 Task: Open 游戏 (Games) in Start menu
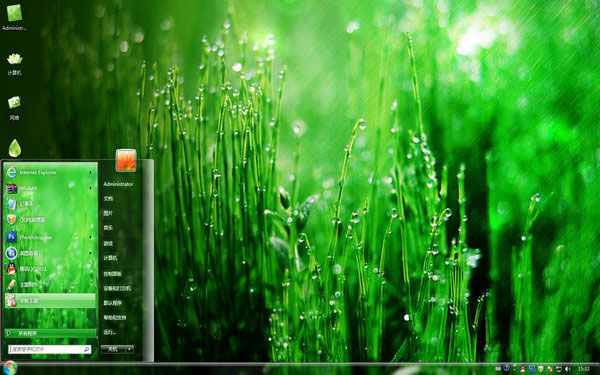(x=108, y=243)
